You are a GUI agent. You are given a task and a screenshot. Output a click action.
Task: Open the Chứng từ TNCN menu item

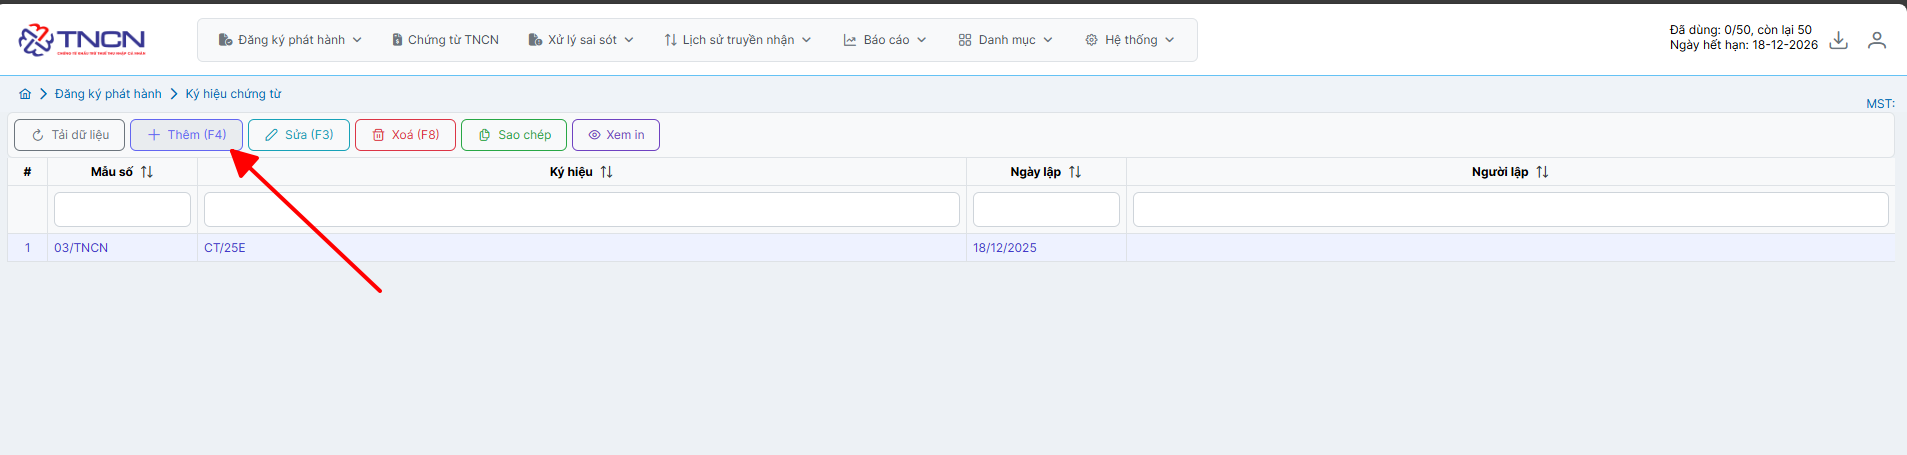tap(445, 40)
